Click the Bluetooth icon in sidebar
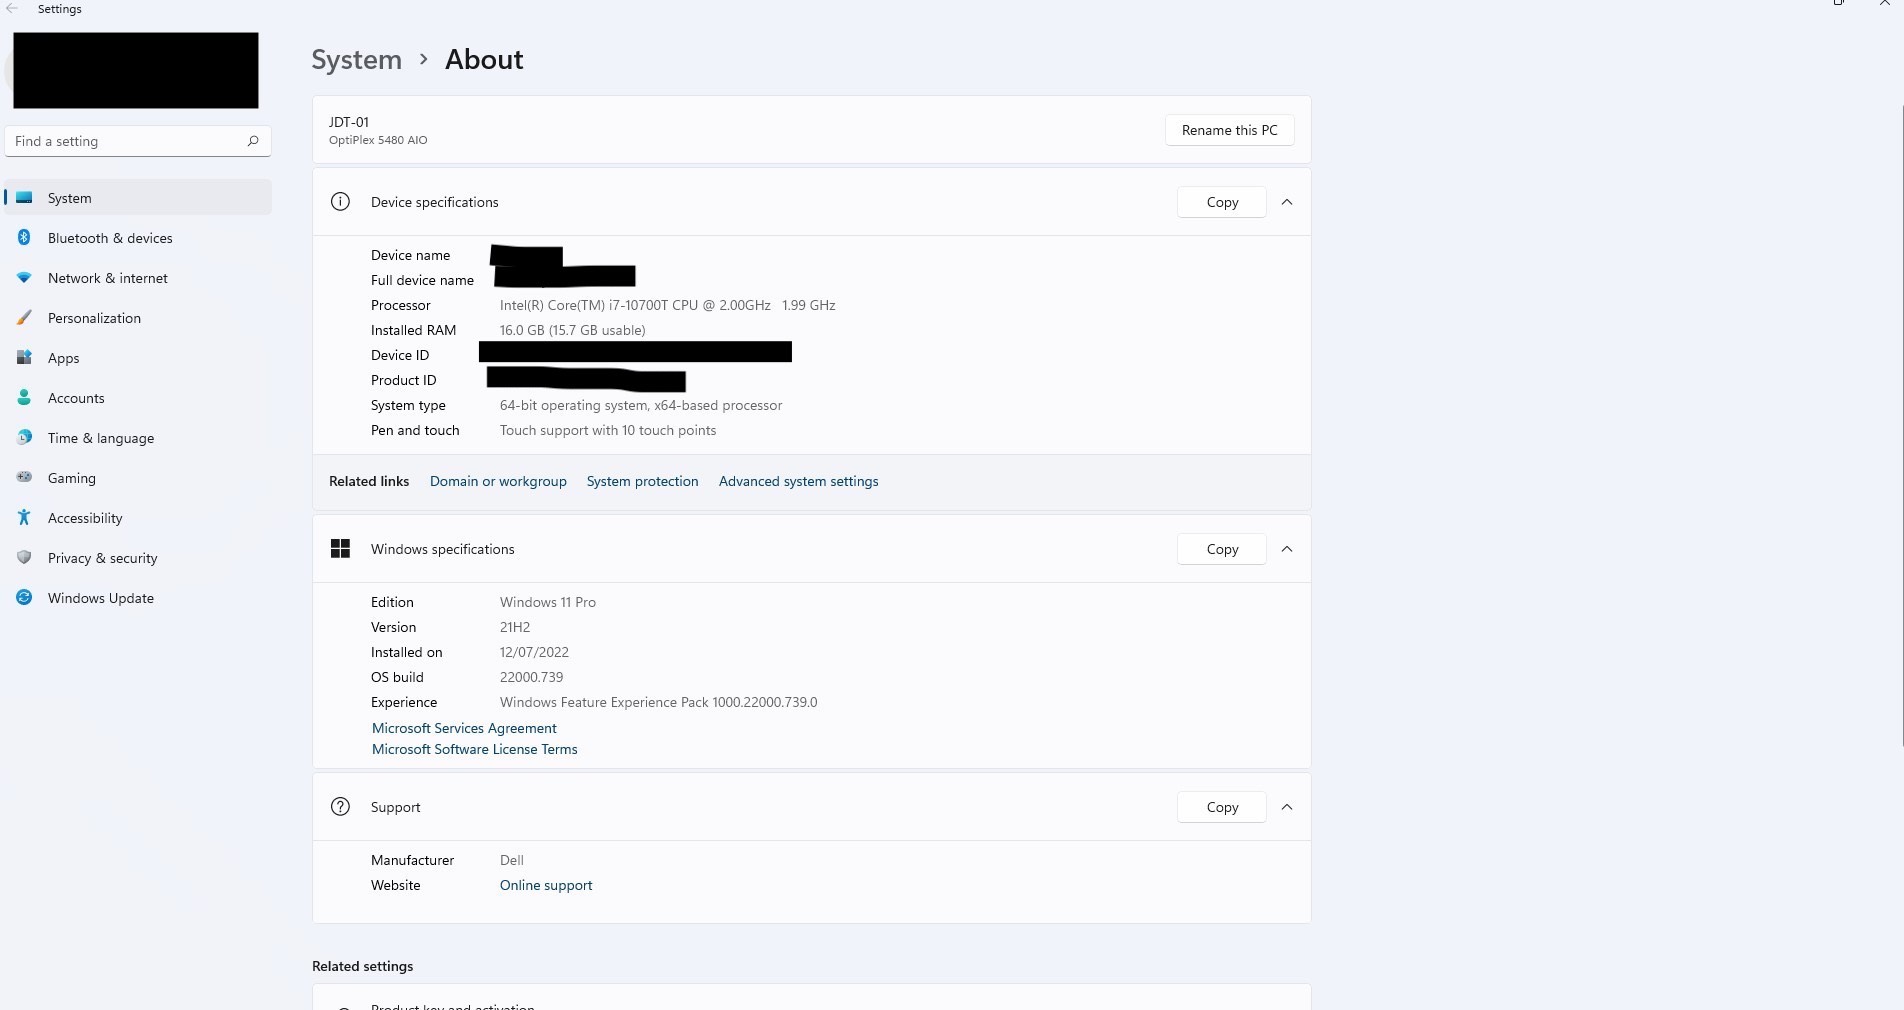1904x1010 pixels. (24, 238)
